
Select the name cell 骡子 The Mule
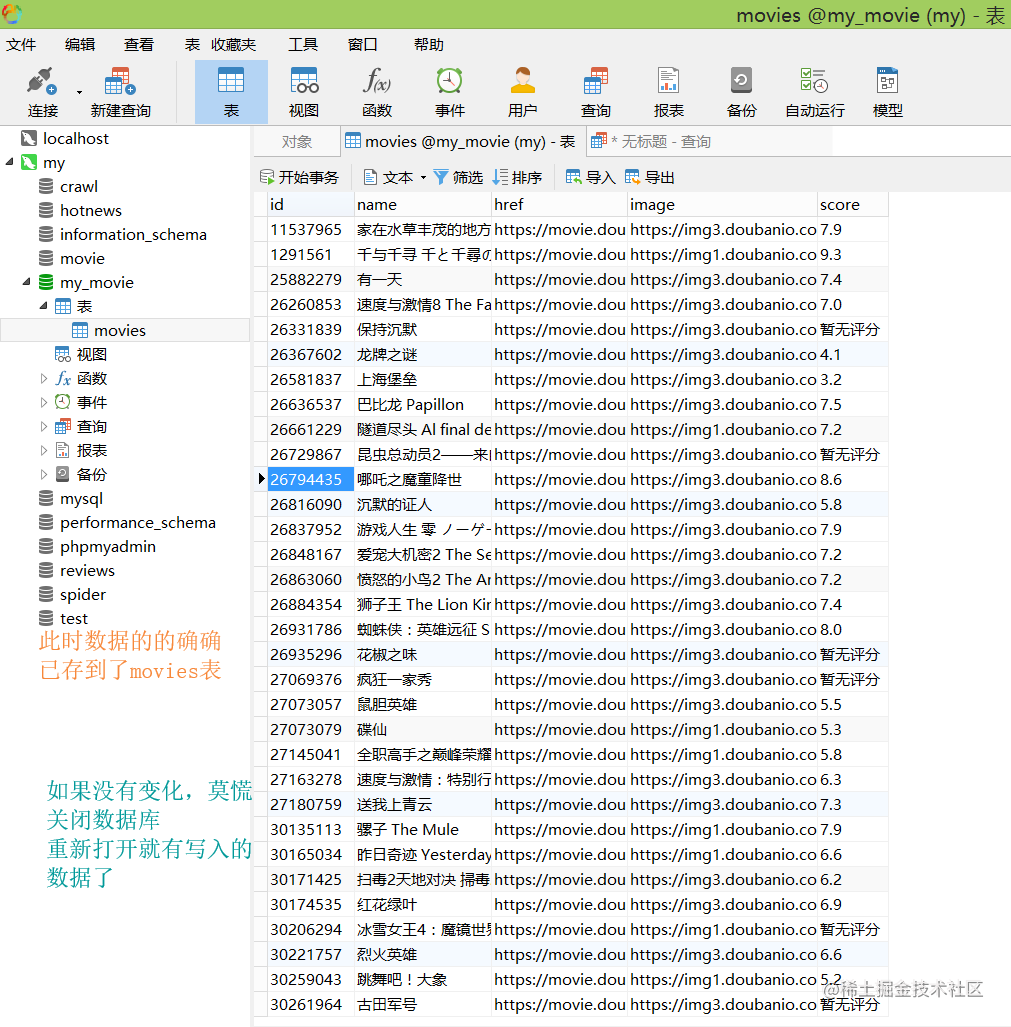423,829
